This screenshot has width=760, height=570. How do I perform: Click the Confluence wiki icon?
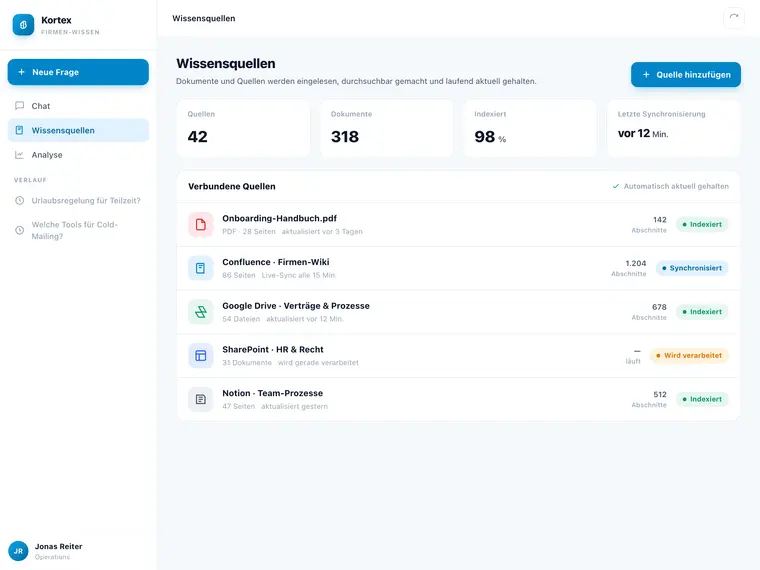tap(201, 268)
